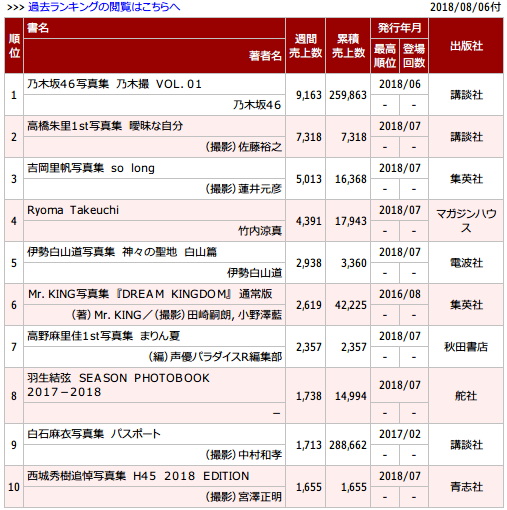
Task: Select title 高橋朱里1st写真集 曖昧な自分
Action: click(x=105, y=126)
